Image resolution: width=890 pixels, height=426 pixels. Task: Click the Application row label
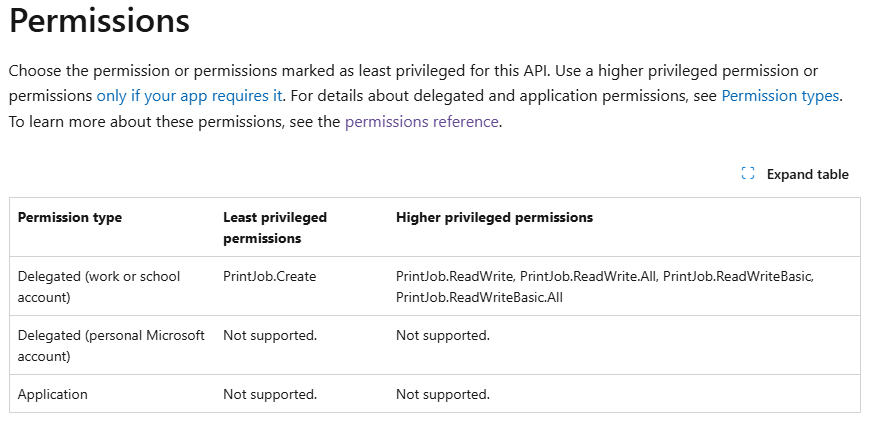[x=53, y=394]
